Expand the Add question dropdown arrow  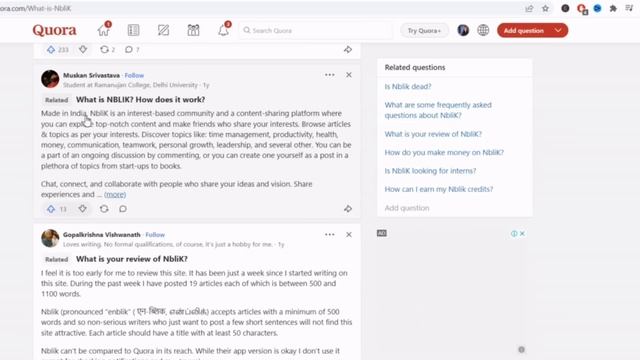point(558,31)
